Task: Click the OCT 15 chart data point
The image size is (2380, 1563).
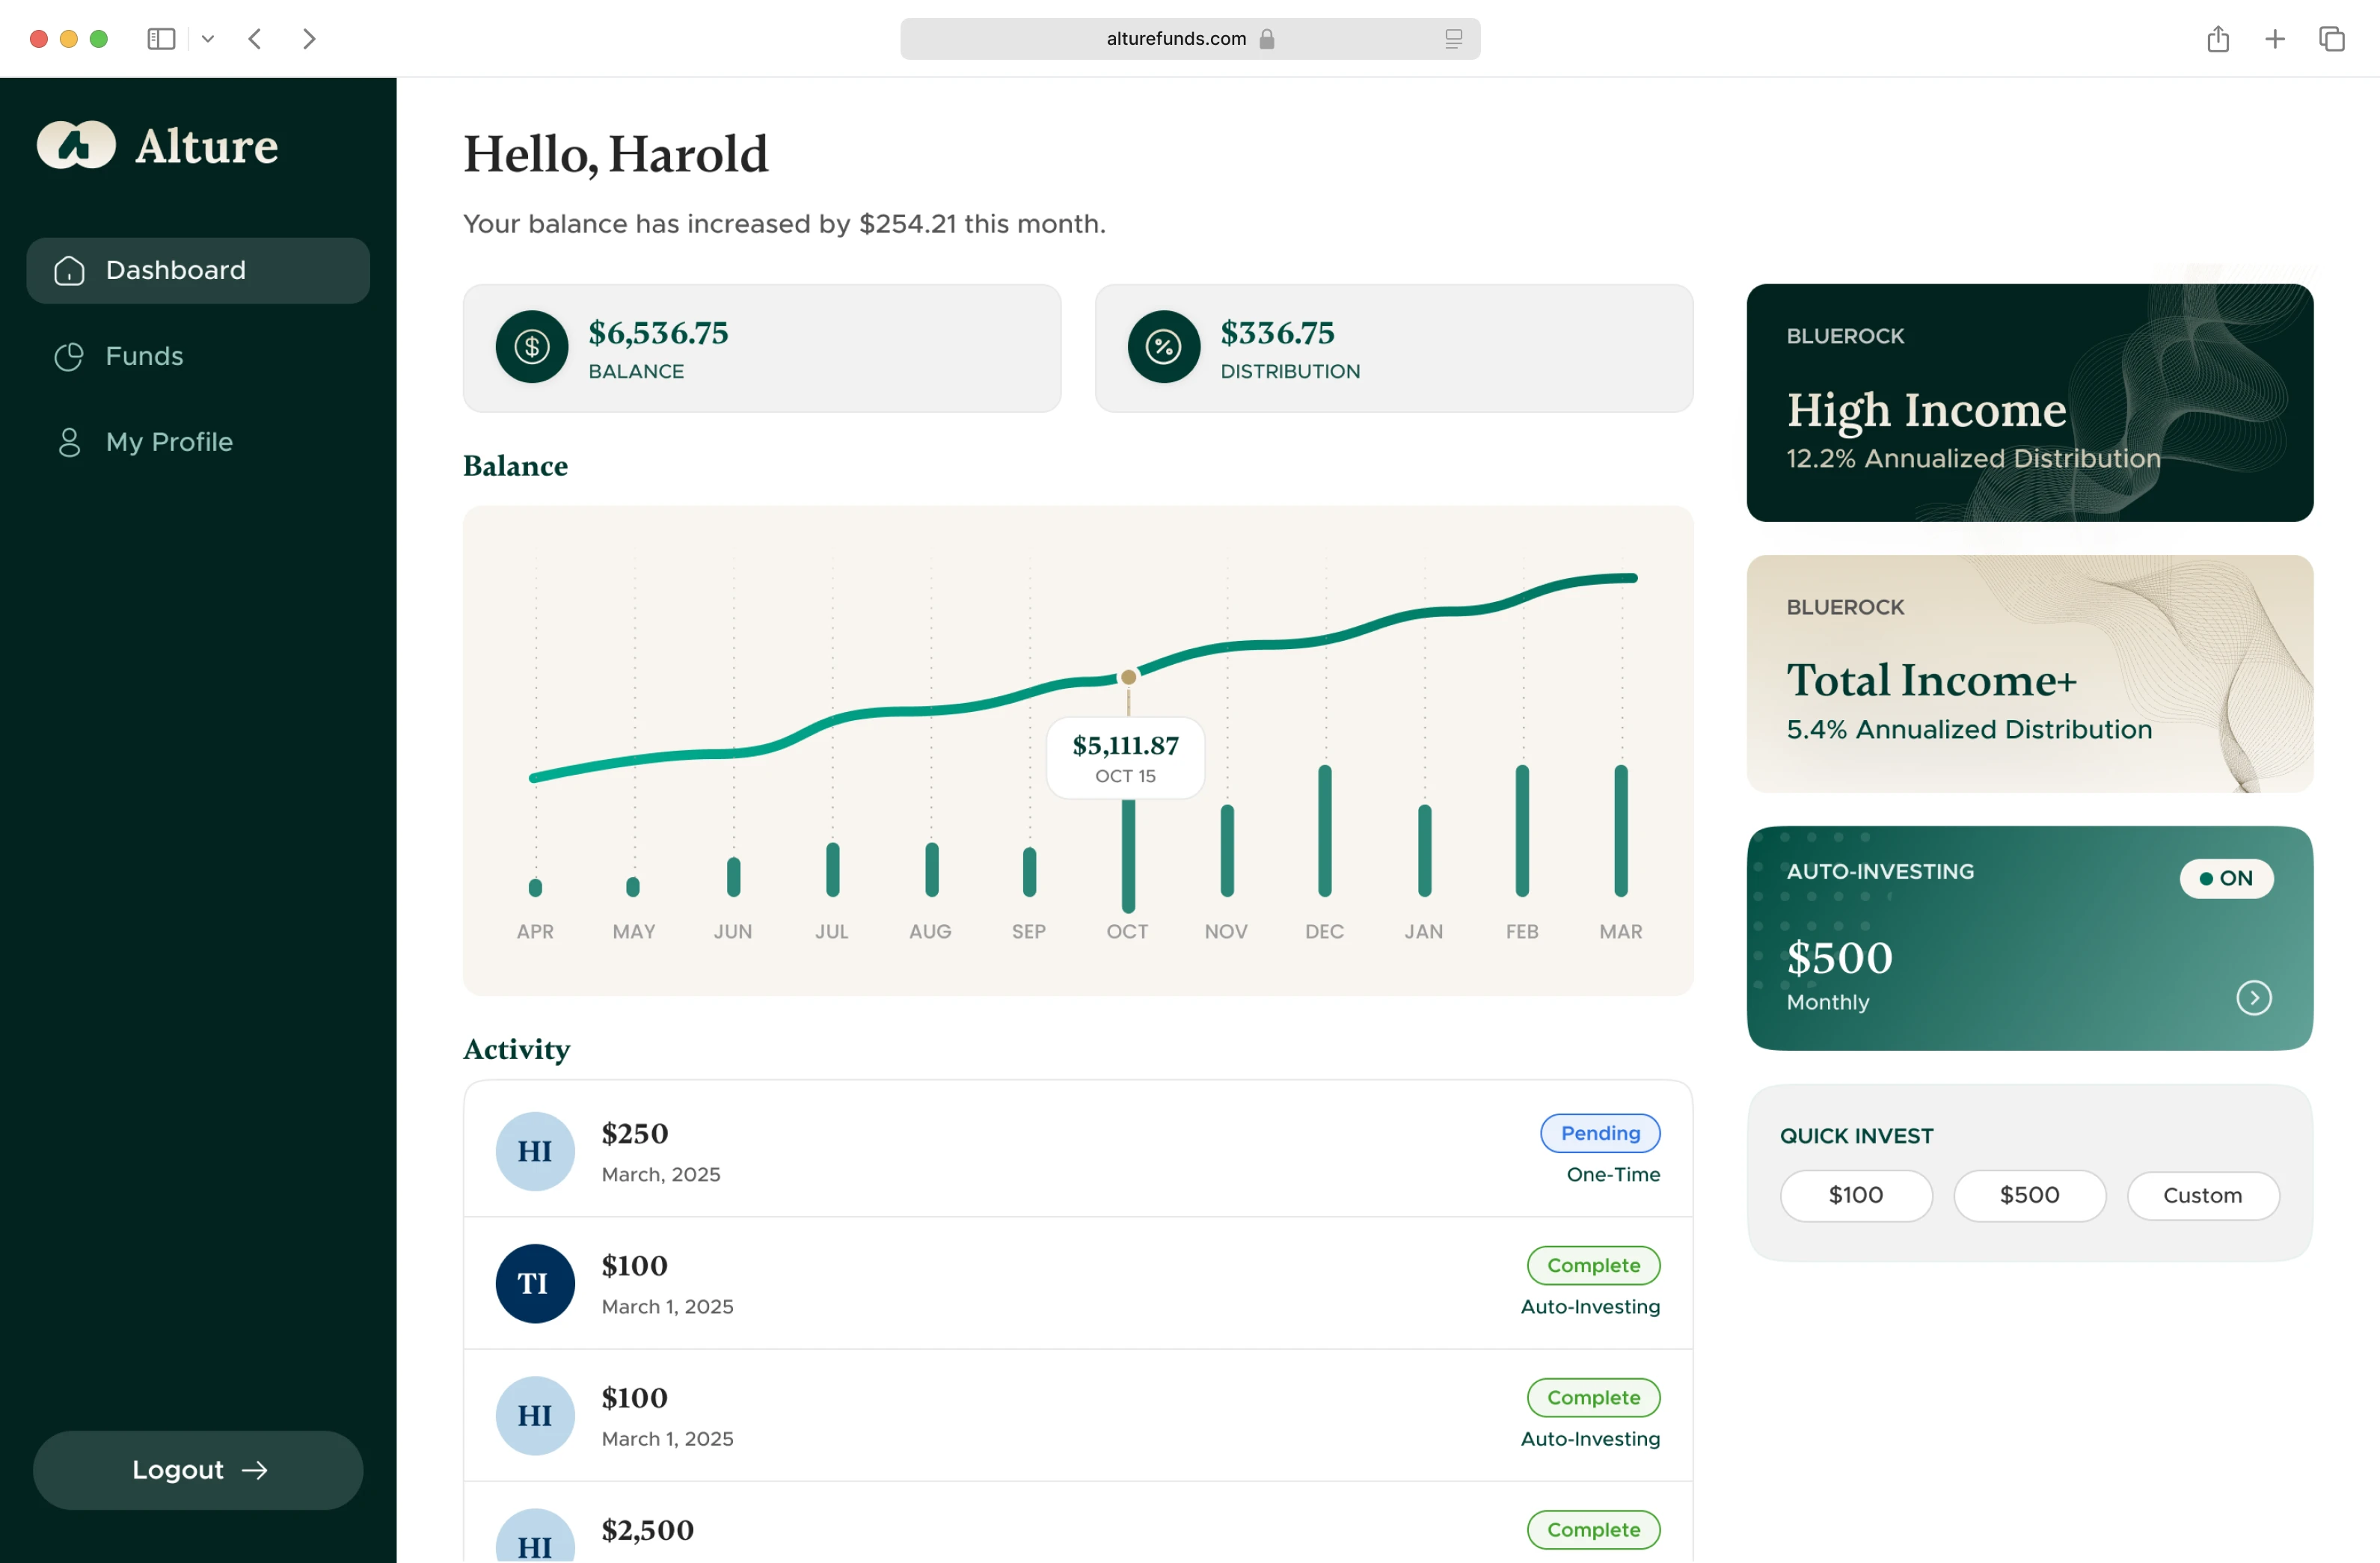Action: [x=1128, y=677]
